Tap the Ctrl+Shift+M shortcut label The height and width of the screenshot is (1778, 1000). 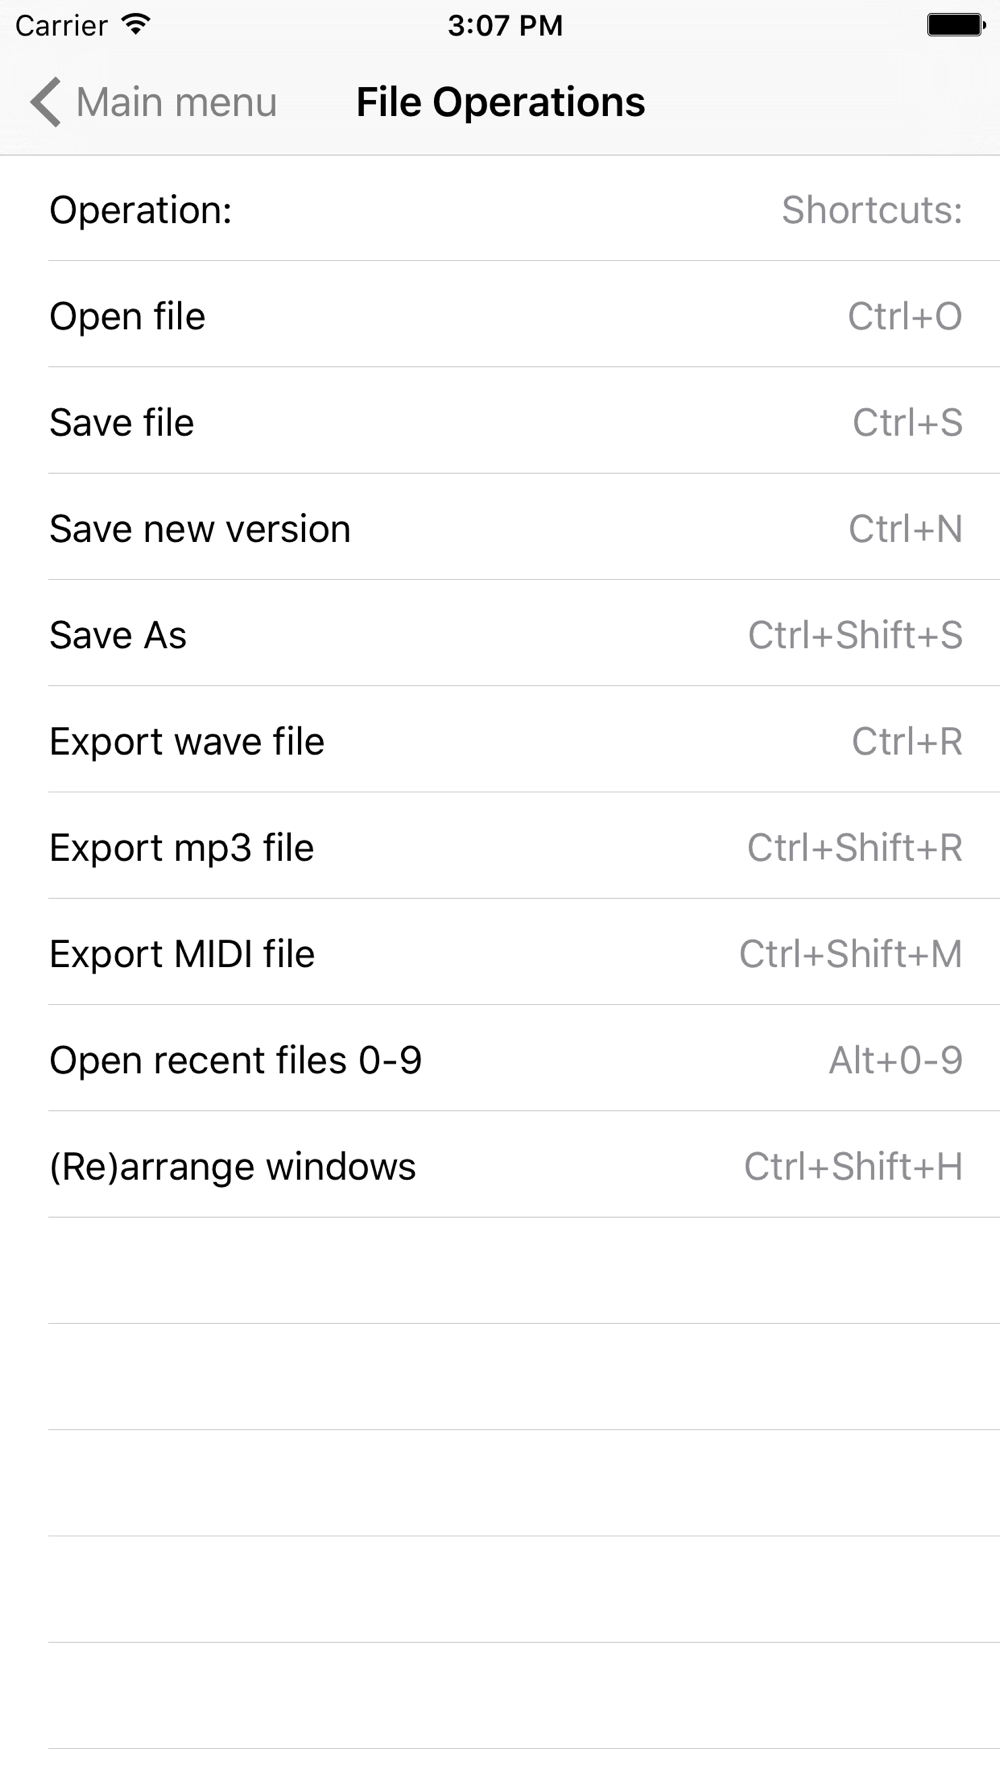[x=850, y=954]
